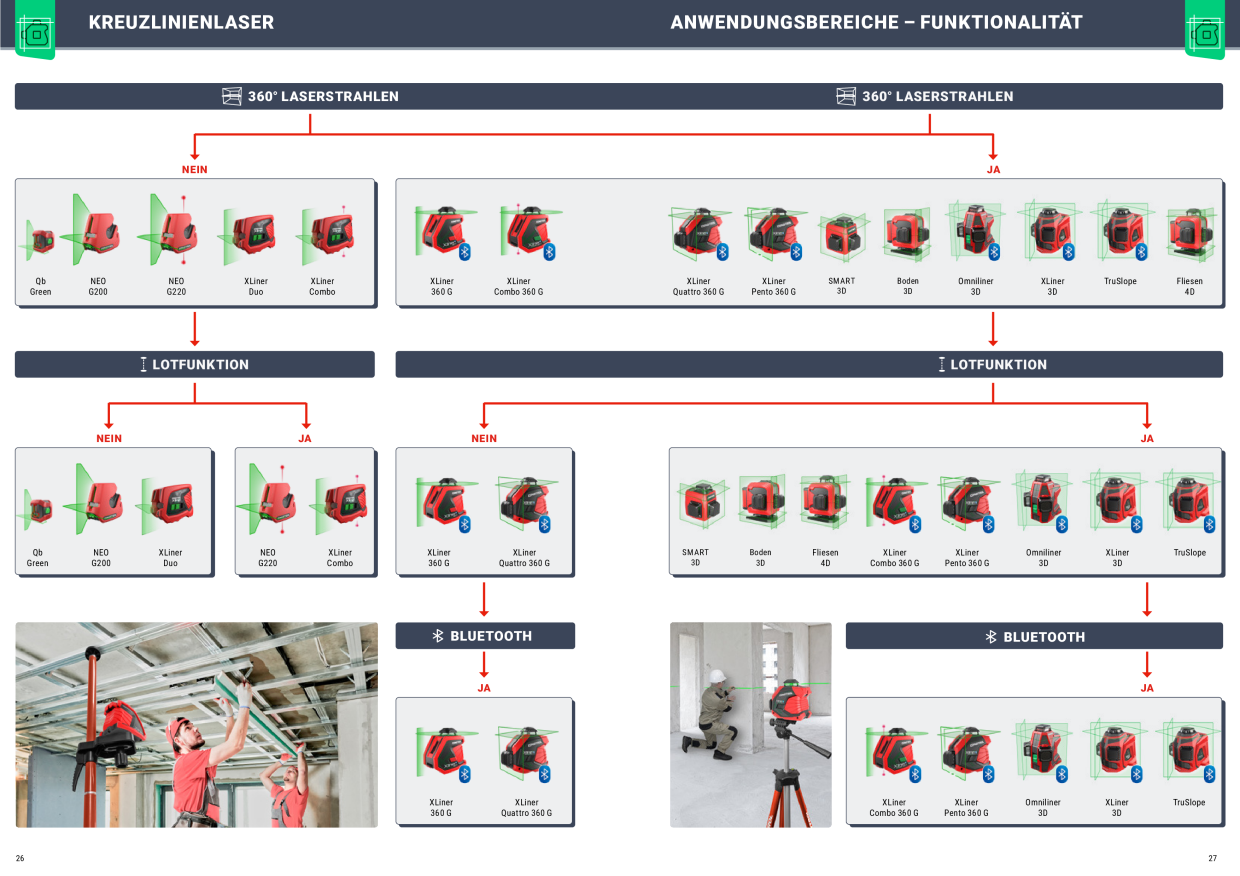Select XLiner Combo in the two-product Lotfunktion JA panel

[340, 506]
